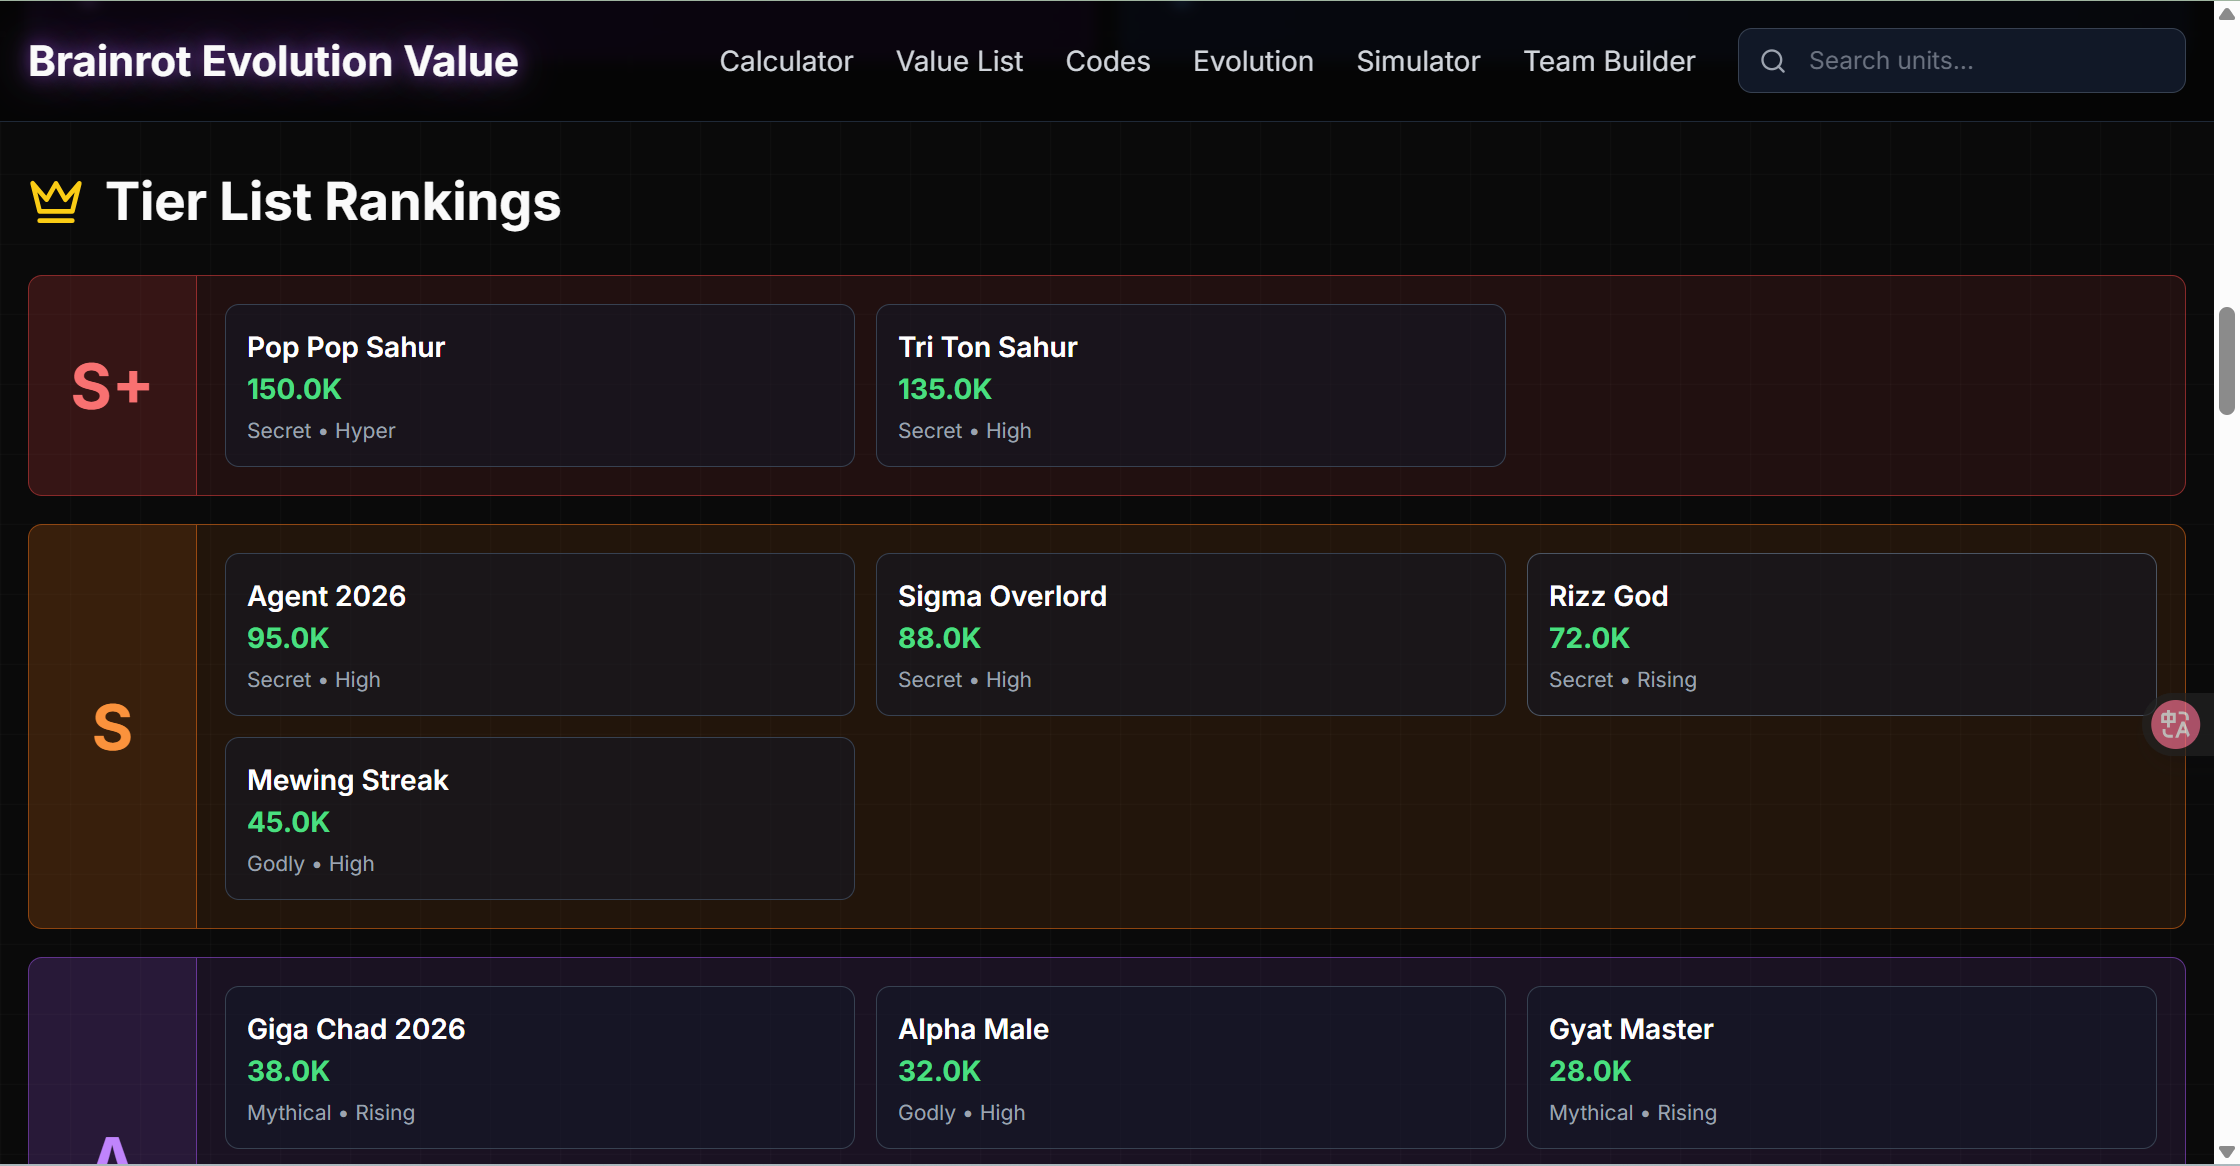The image size is (2240, 1166).
Task: Select the Giga Chad 2026 card
Action: 540,1067
